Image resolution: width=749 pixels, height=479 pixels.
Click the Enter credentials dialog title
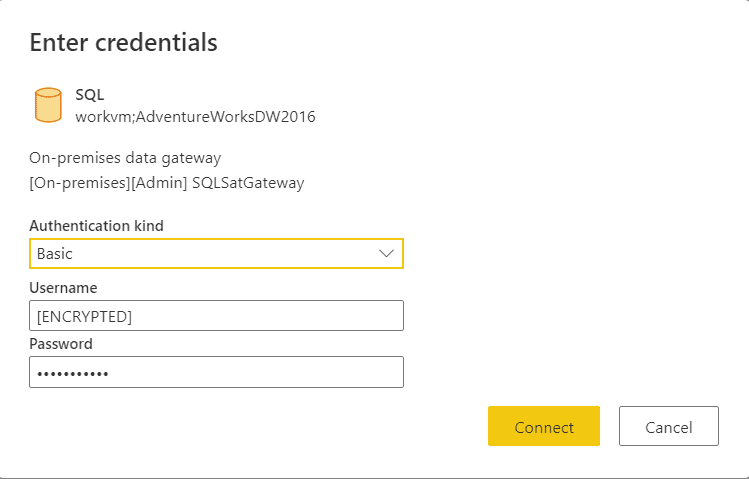point(124,43)
